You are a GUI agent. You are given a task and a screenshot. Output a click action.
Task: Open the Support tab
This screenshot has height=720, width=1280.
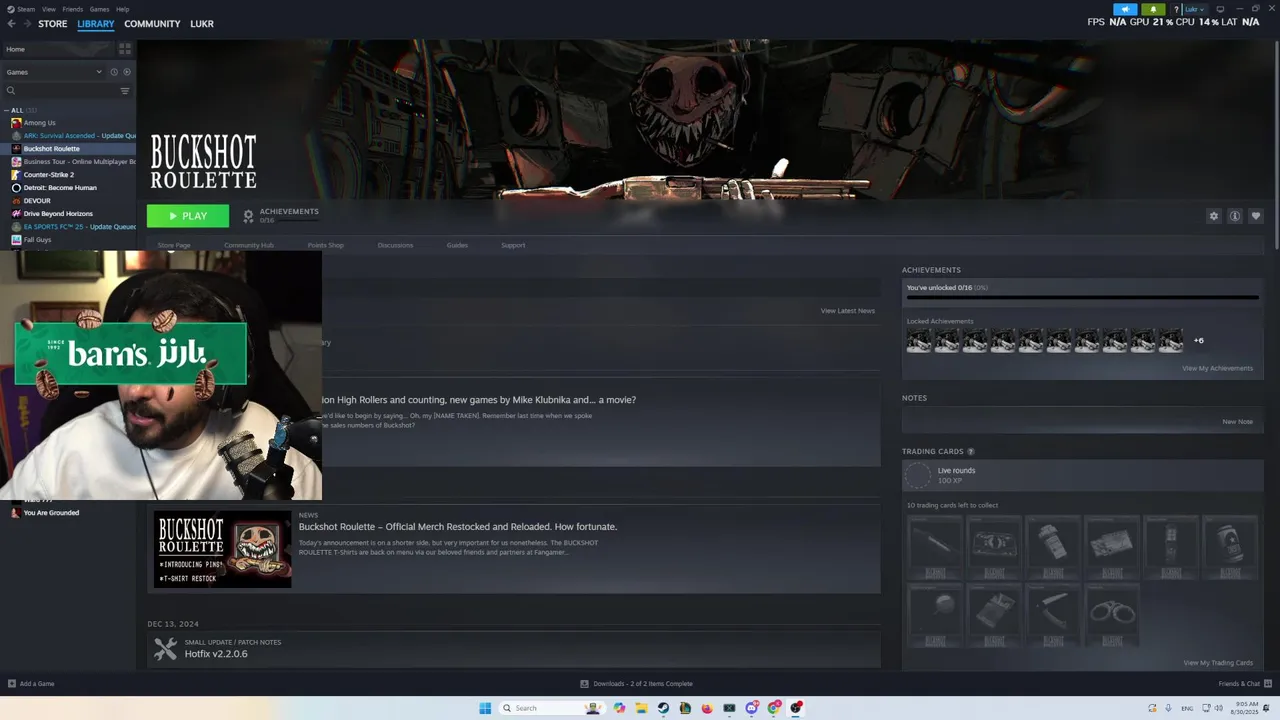(513, 245)
